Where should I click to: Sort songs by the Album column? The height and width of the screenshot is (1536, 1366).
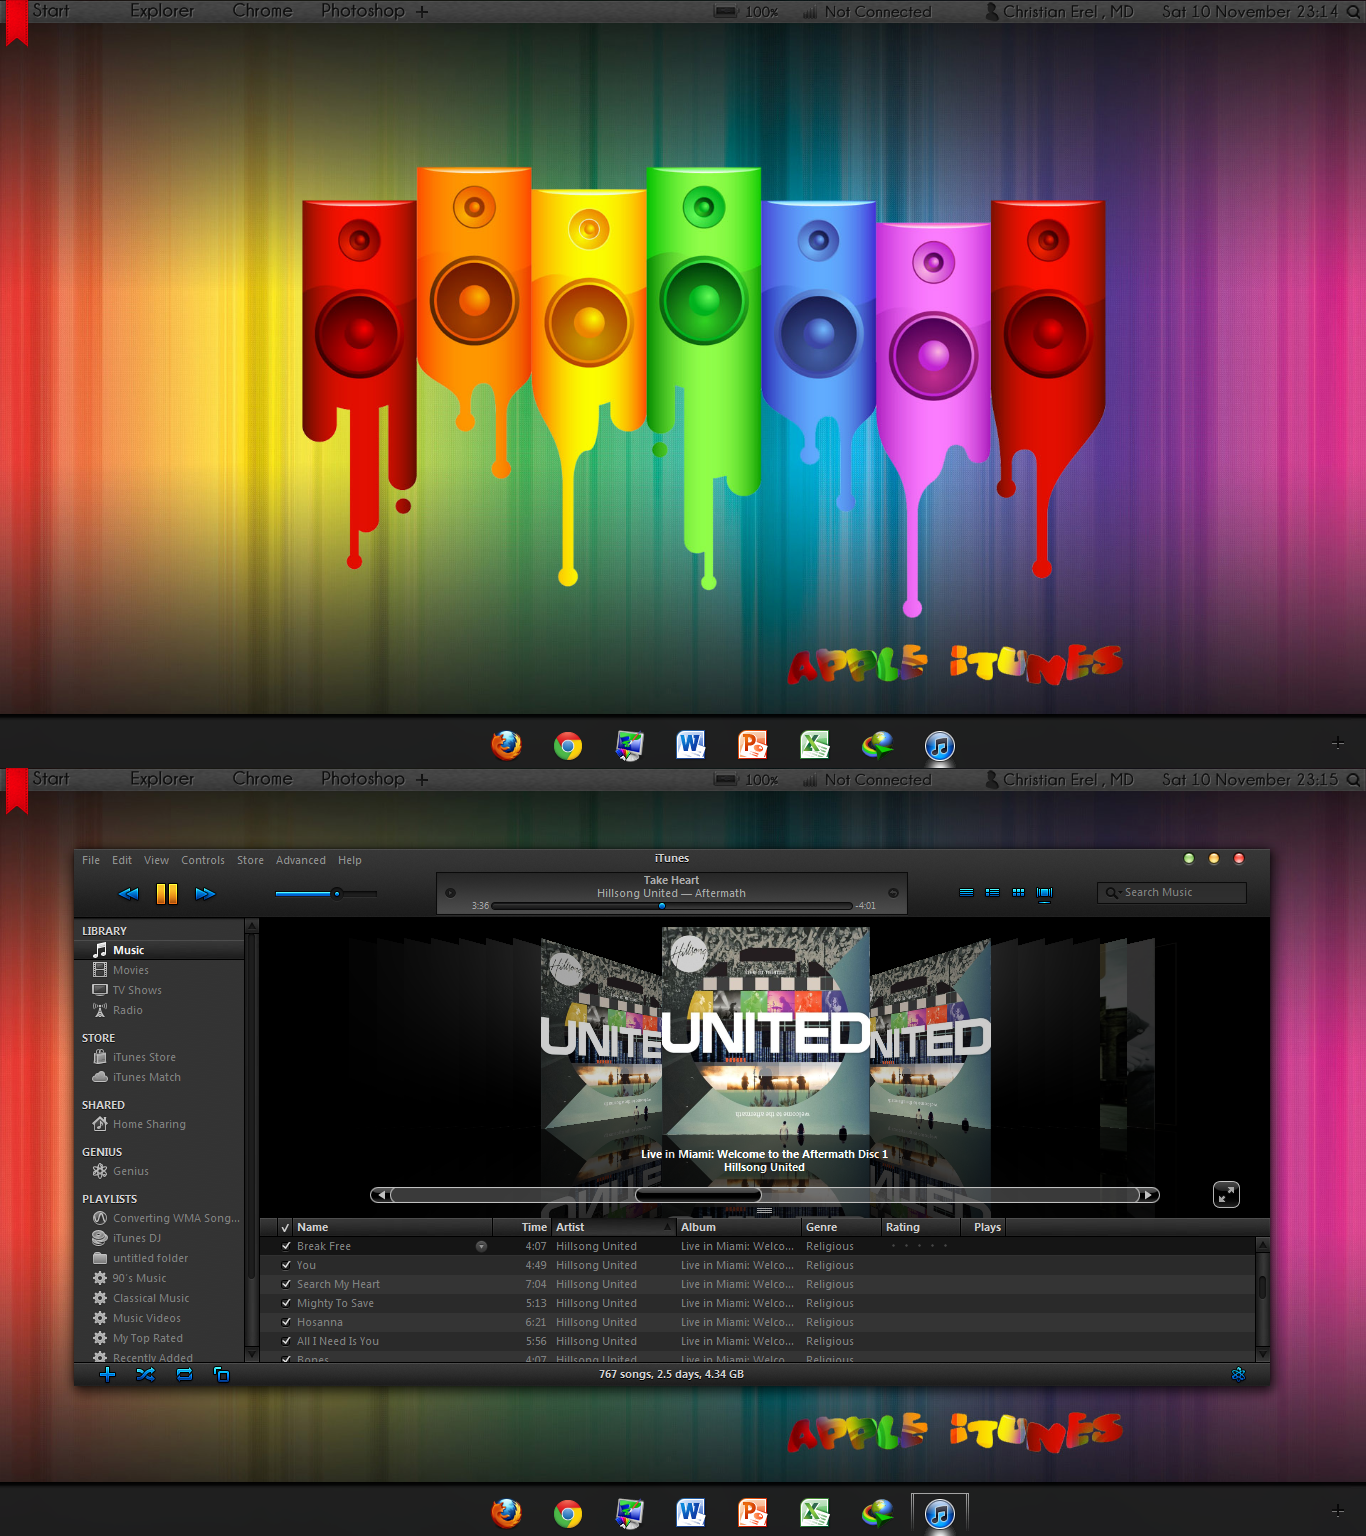click(739, 1227)
